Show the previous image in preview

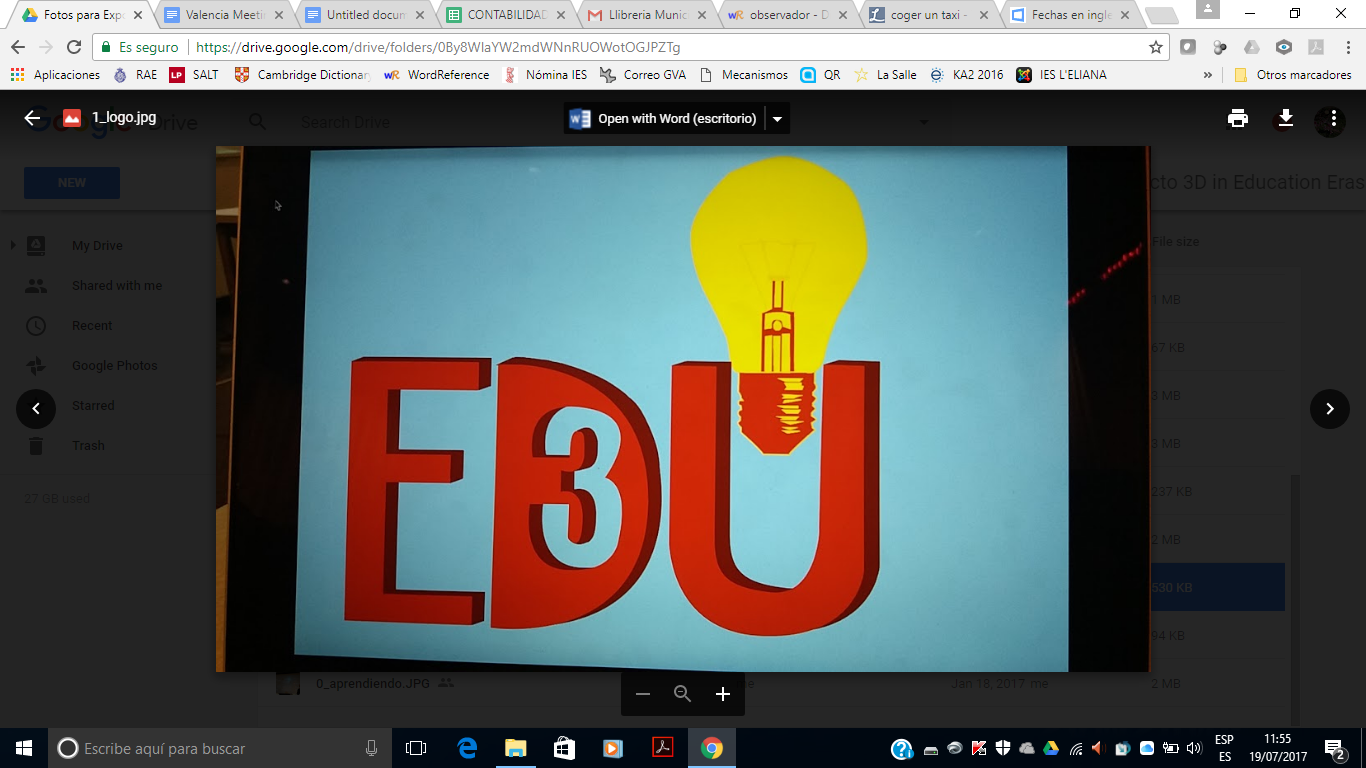(36, 408)
